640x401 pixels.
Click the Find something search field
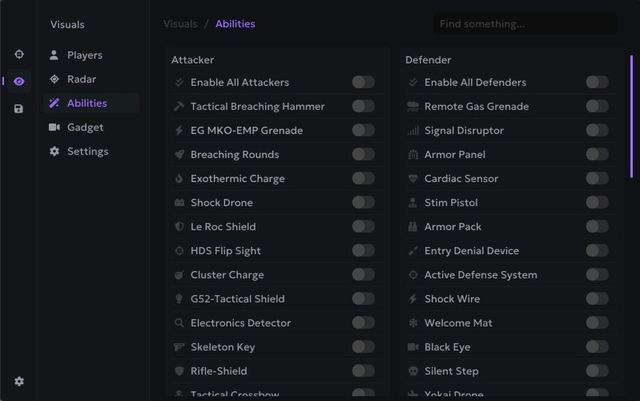click(x=526, y=24)
